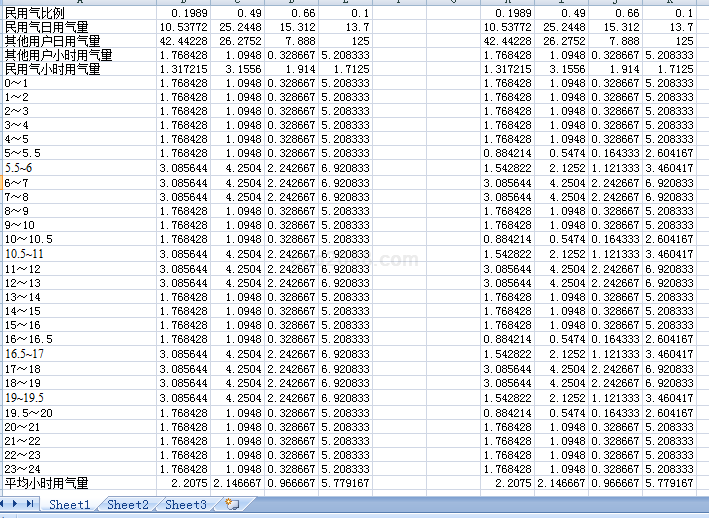
Task: Switch to the Sheet1 tab
Action: [70, 505]
